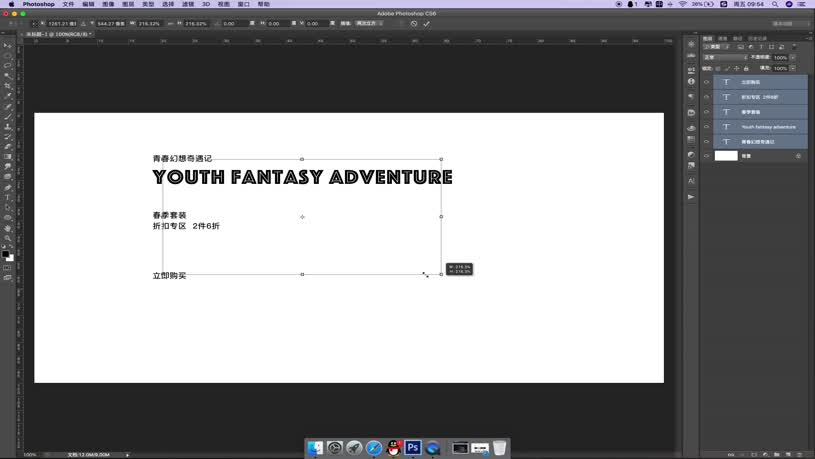Viewport: 815px width, 459px height.
Task: Switch to the Layers panel tab
Action: [x=707, y=38]
